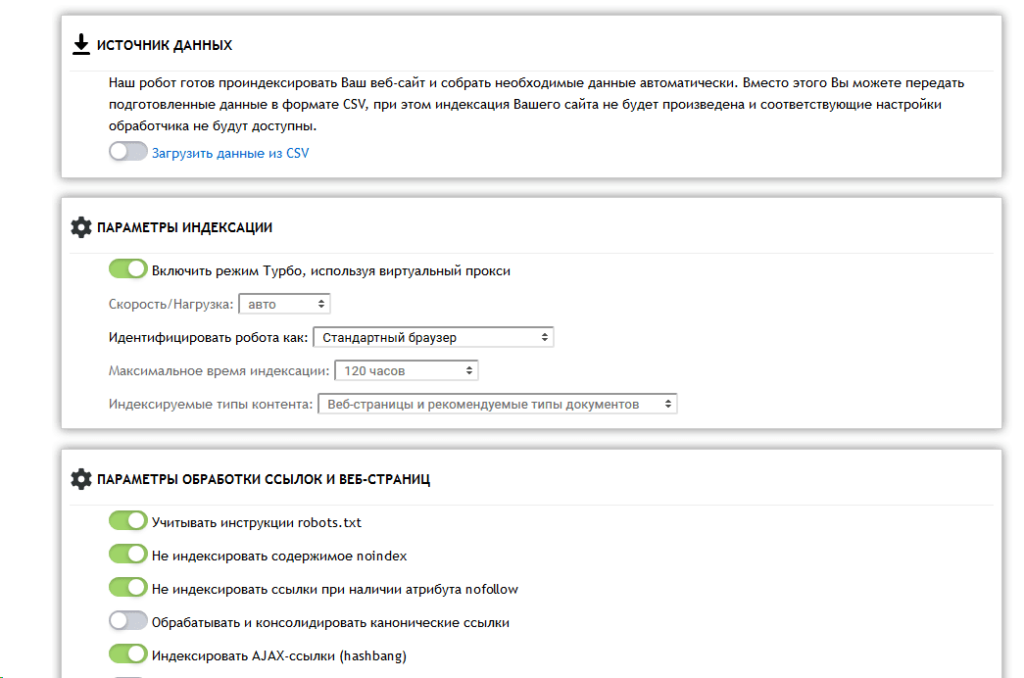
Task: Toggle off Не индексировать содержимое noindex
Action: pos(128,554)
